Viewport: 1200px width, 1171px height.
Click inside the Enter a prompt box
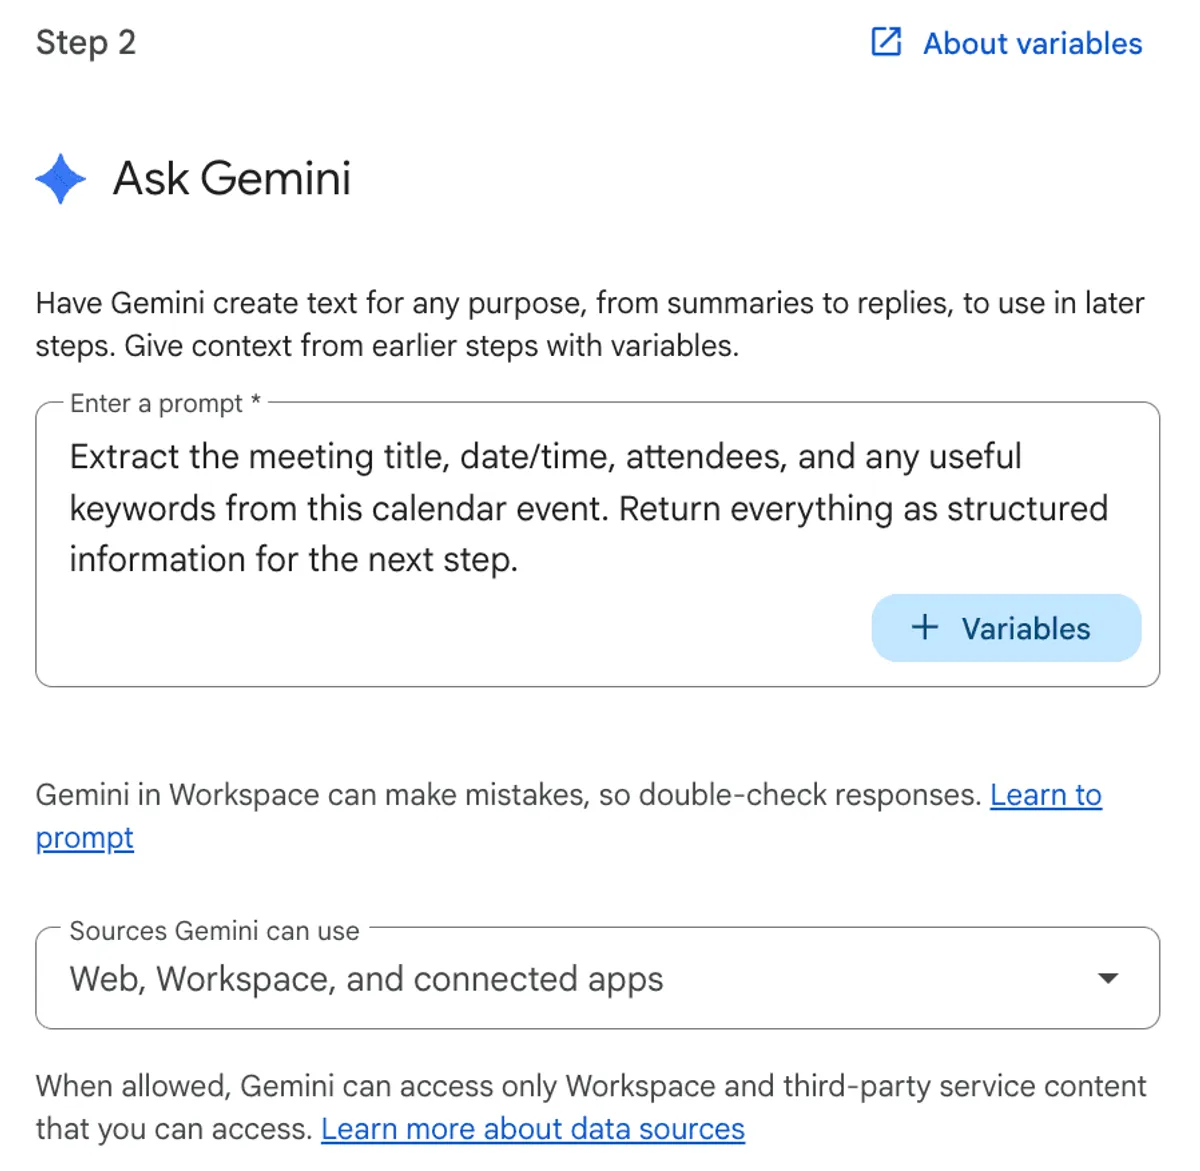[450, 620]
